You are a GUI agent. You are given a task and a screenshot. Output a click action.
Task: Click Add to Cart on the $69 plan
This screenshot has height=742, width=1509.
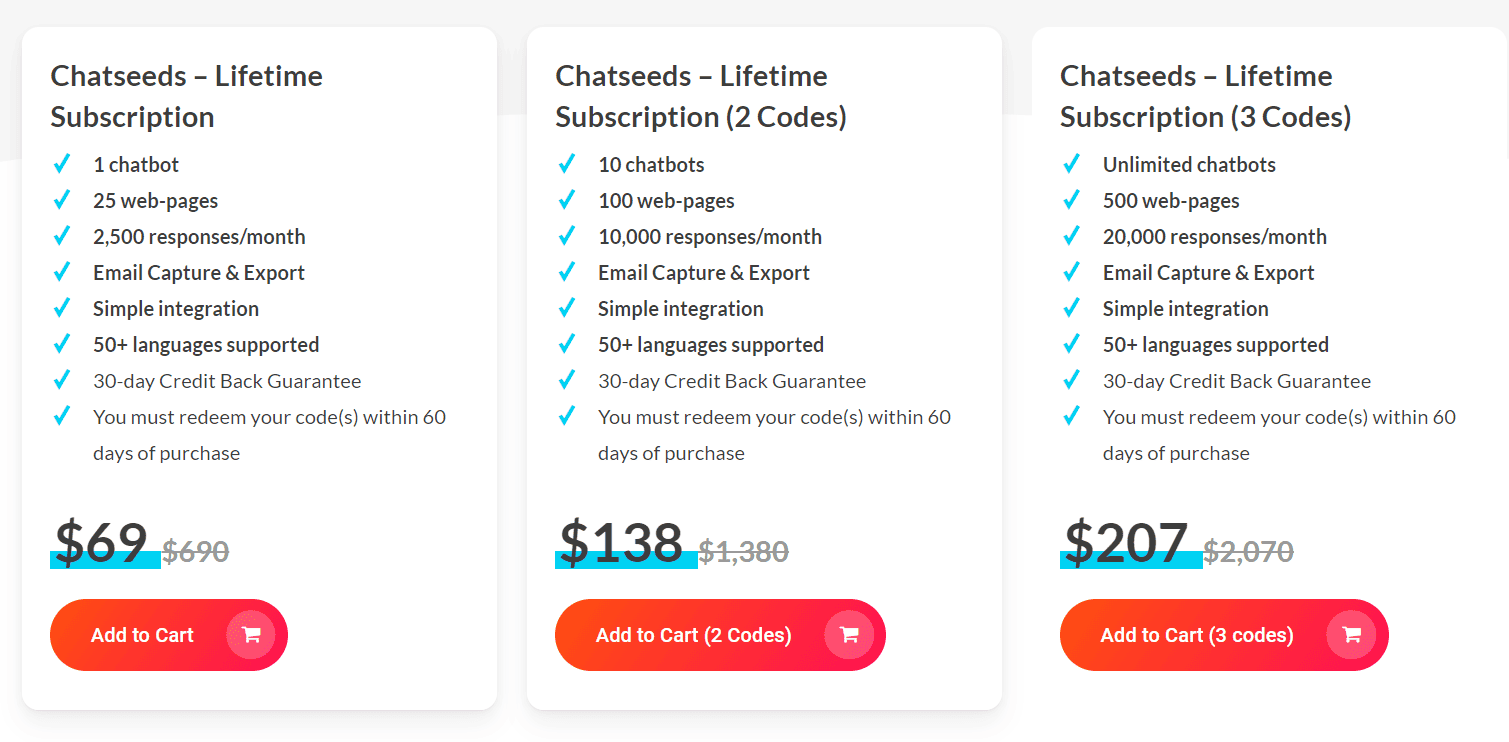pyautogui.click(x=168, y=634)
